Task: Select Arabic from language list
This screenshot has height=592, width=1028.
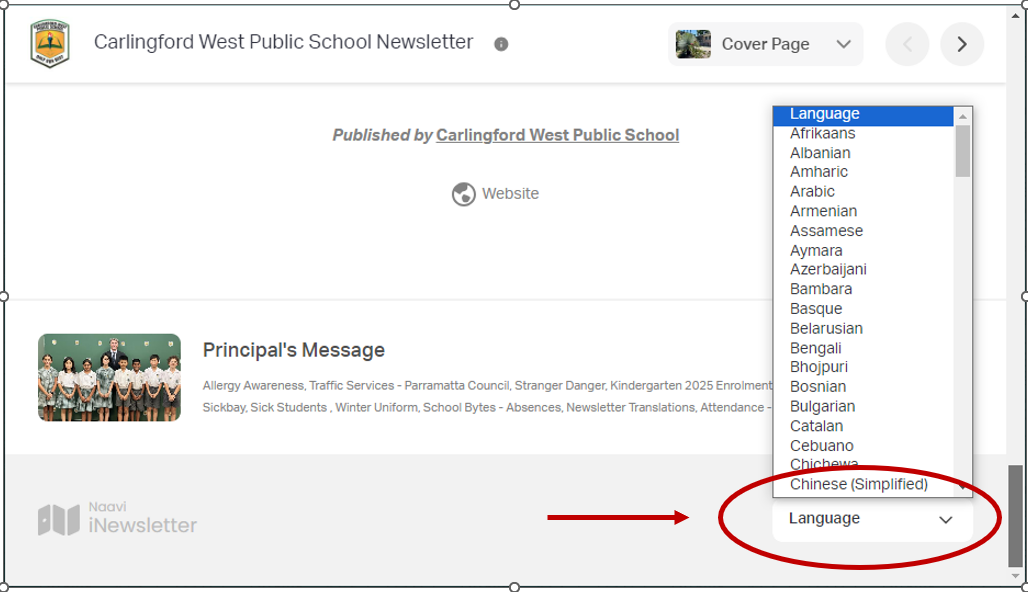Action: [x=812, y=191]
